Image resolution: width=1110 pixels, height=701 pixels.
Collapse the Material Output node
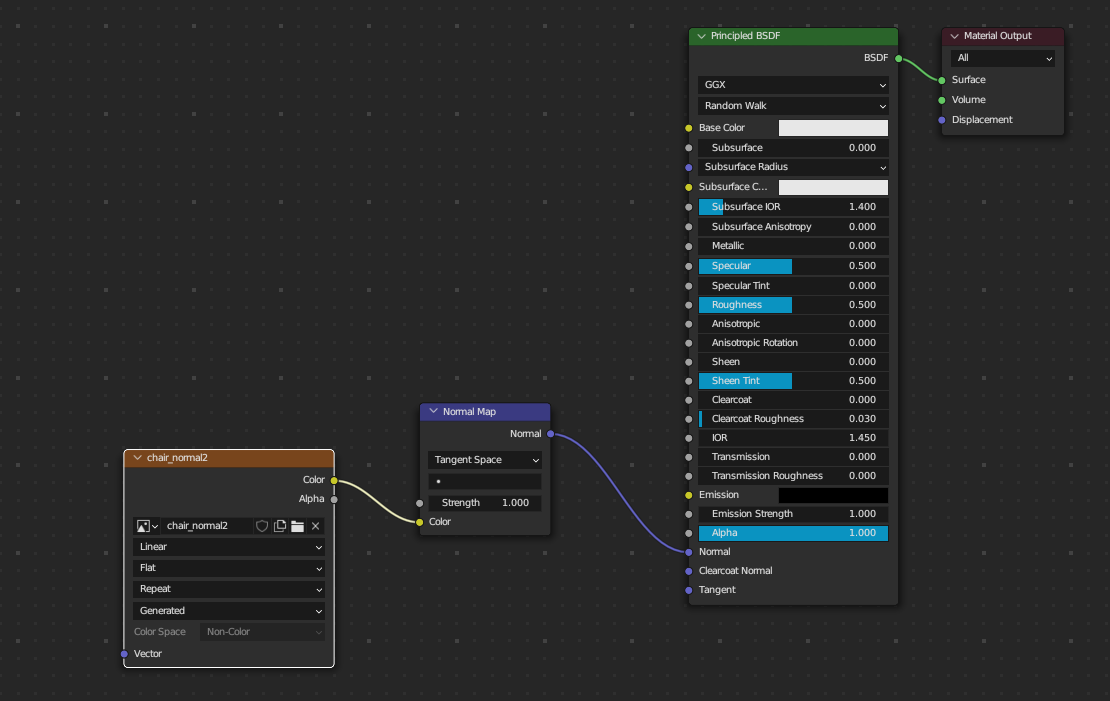coord(954,36)
